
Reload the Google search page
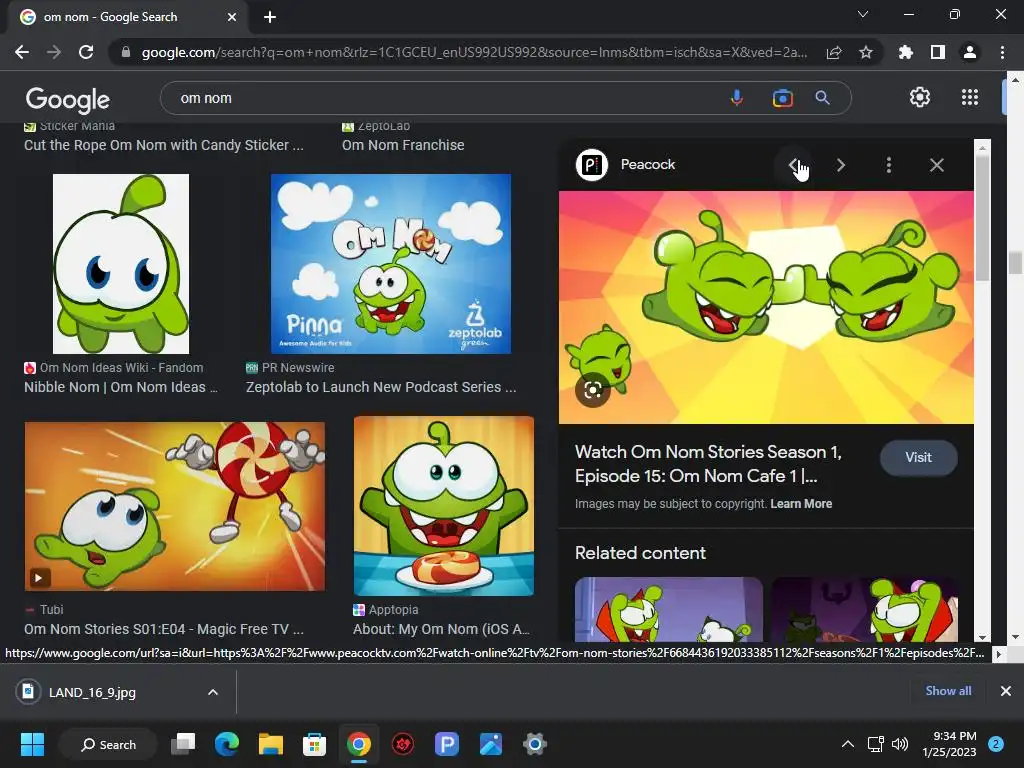pyautogui.click(x=86, y=52)
